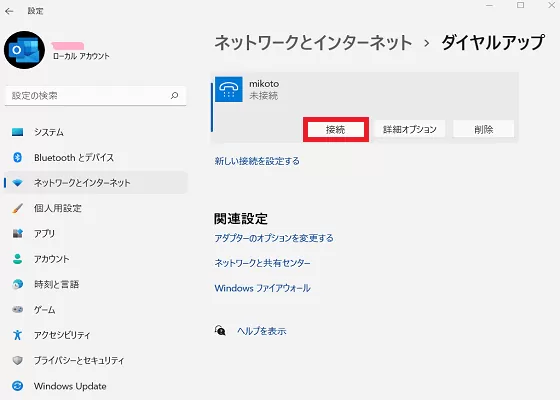
Task: Open the Outlook account profile picture
Action: coord(24,50)
